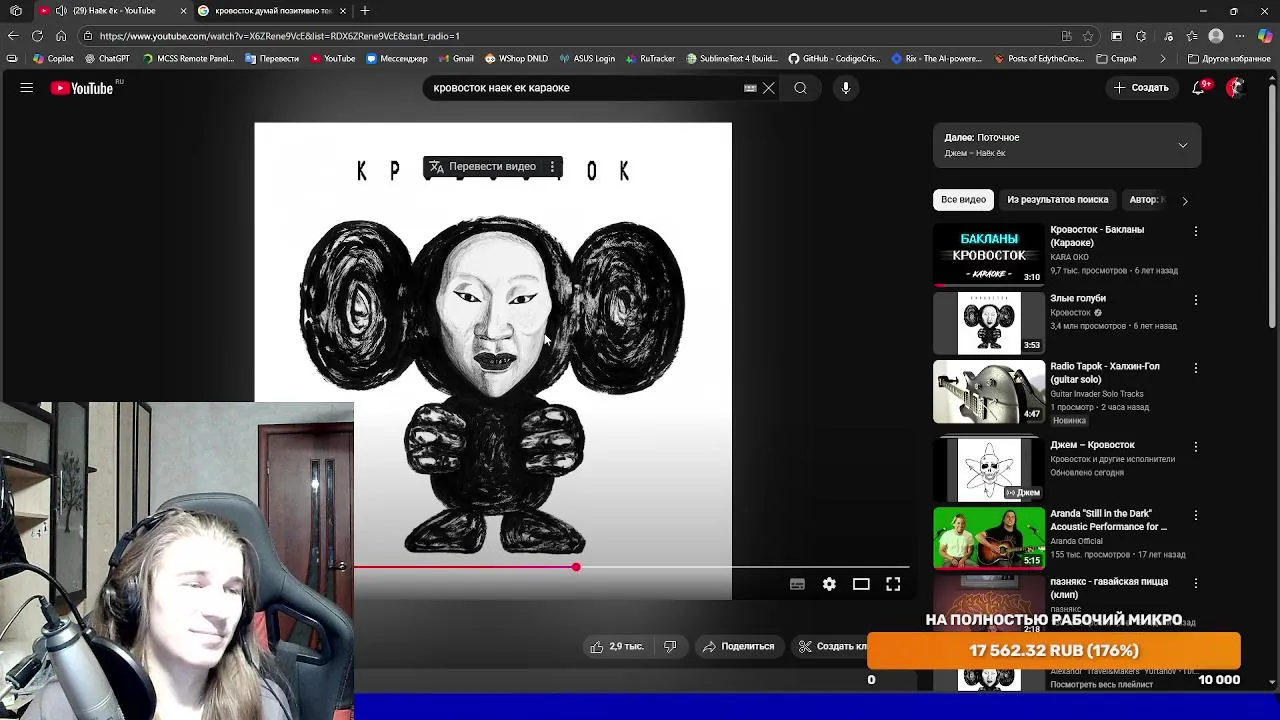
Task: Click the KARA OKO channel name
Action: click(1069, 258)
